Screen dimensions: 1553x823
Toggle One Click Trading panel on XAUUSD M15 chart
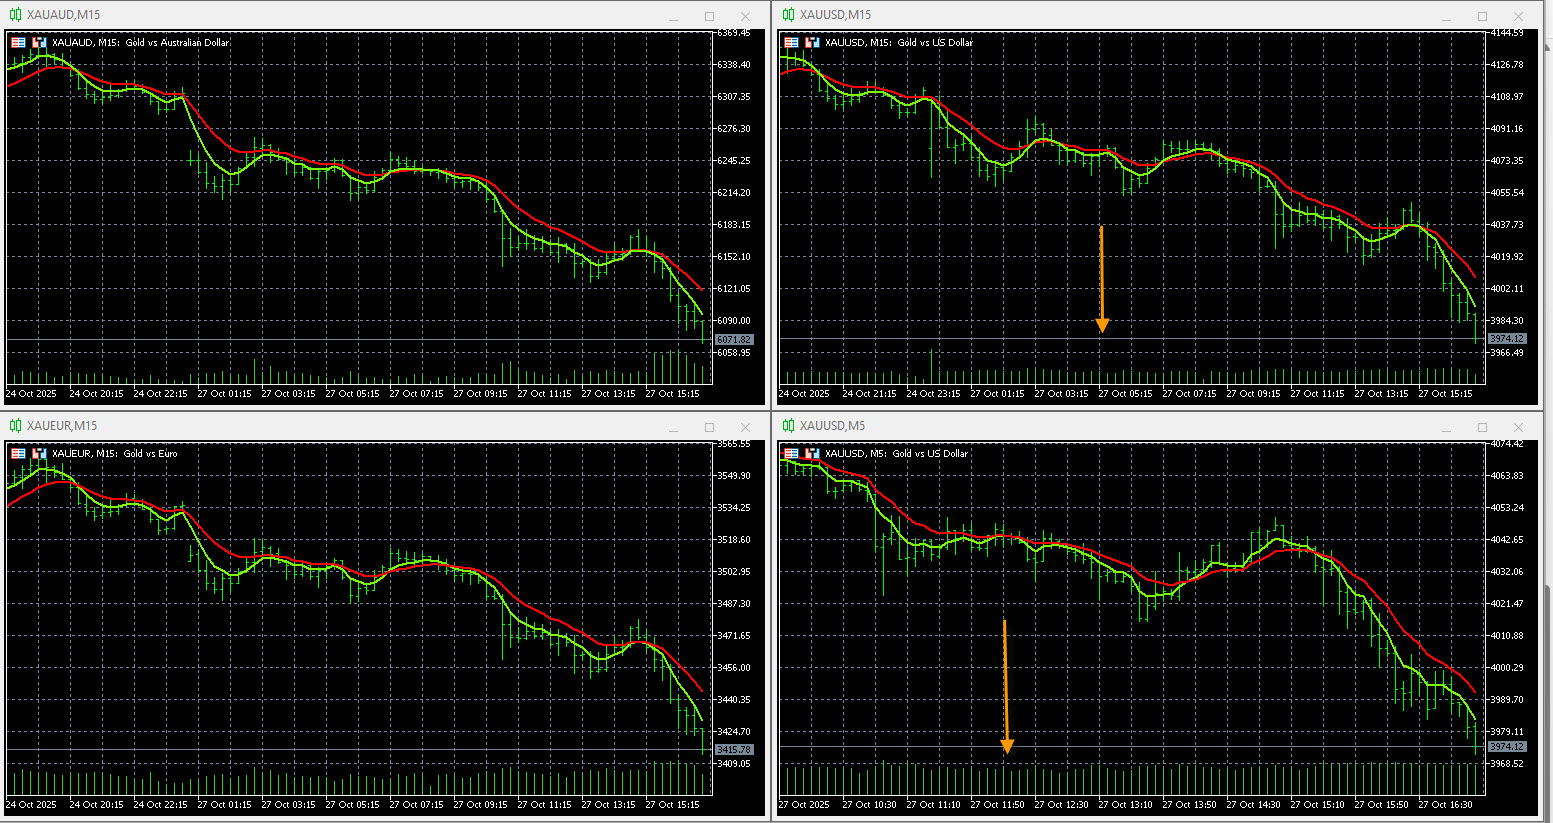coord(791,43)
